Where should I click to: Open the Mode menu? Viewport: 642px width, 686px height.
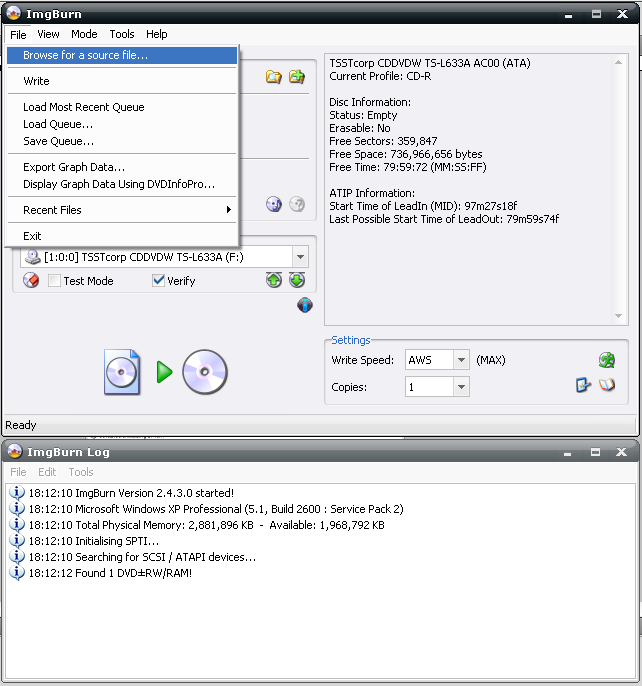coord(84,34)
